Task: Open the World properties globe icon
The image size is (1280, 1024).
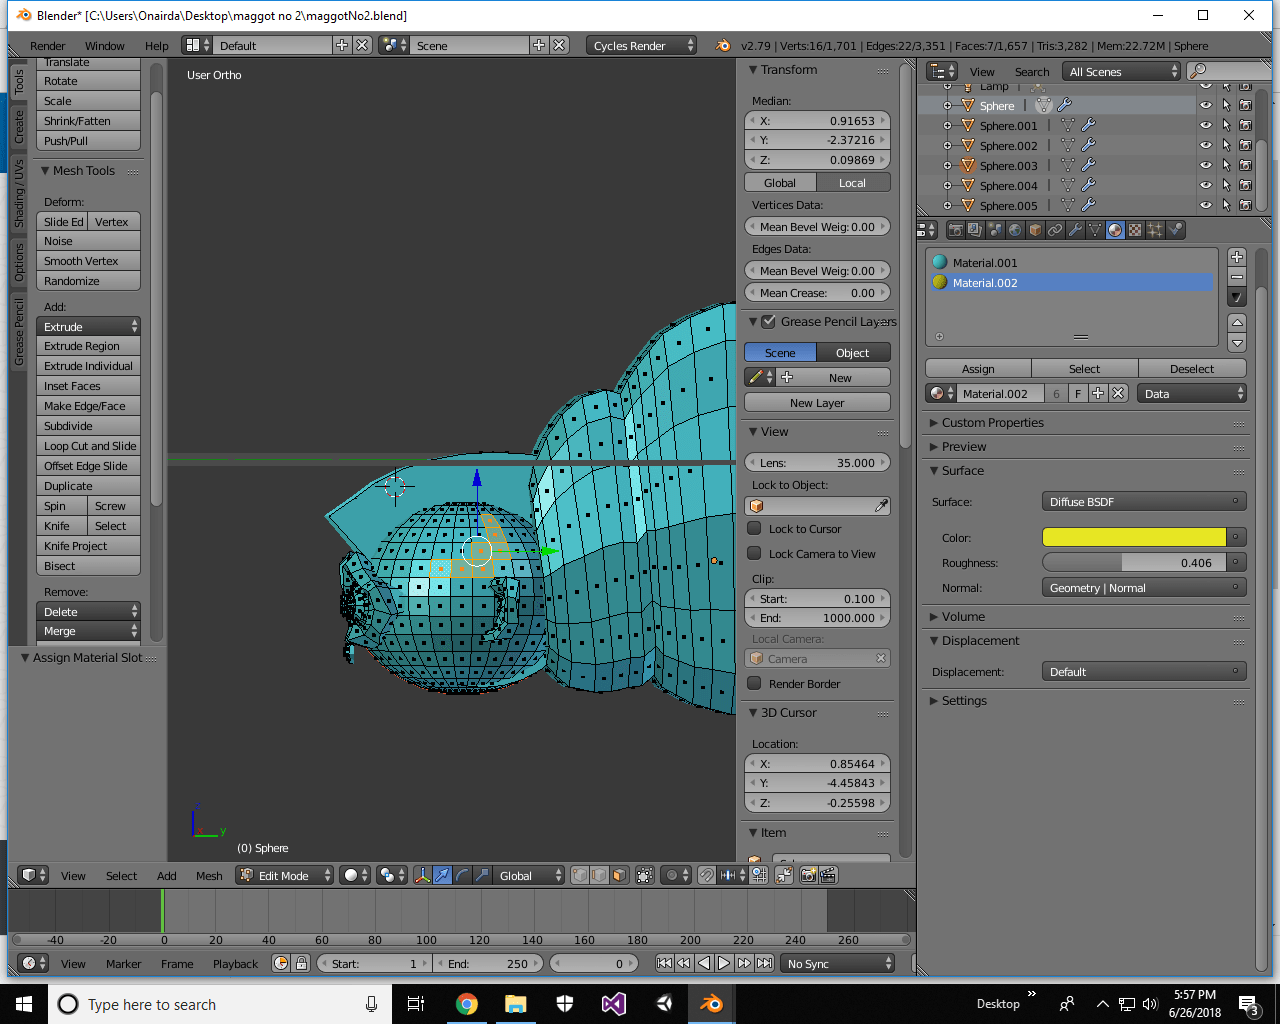Action: pyautogui.click(x=1015, y=230)
